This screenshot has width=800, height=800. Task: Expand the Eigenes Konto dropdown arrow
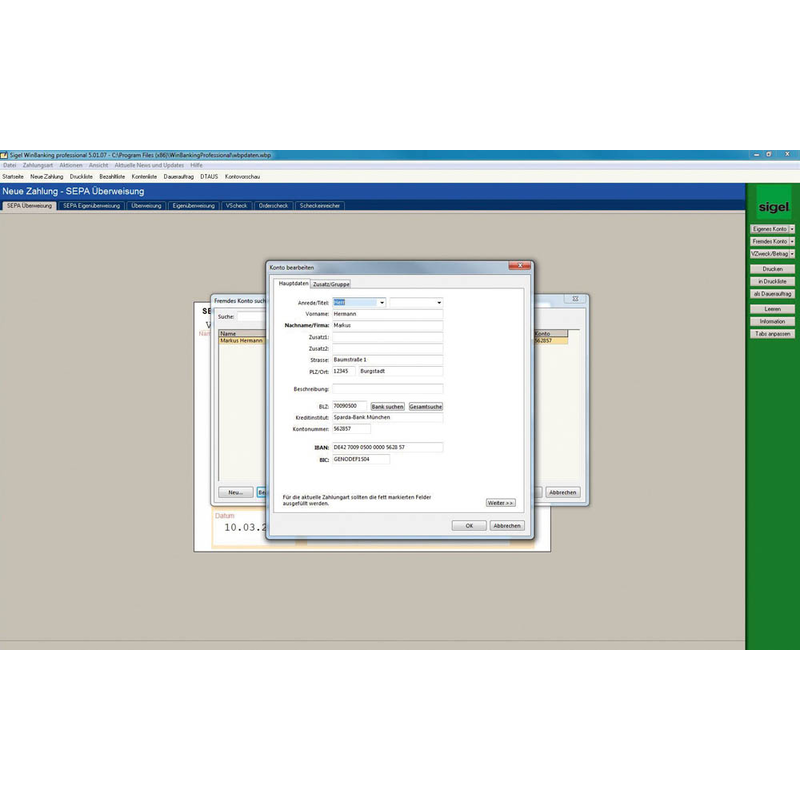coord(793,229)
